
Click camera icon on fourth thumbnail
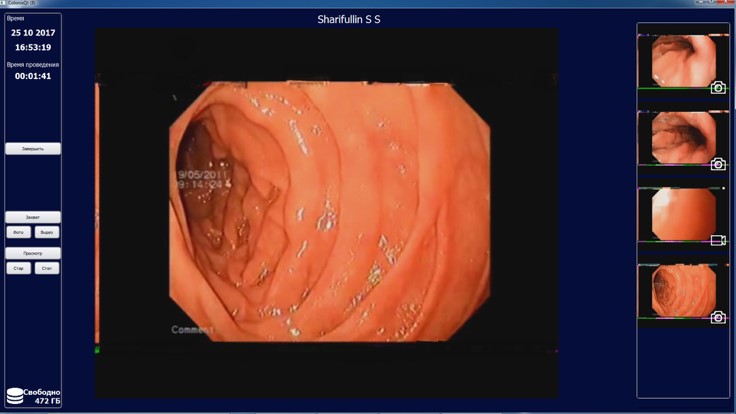click(x=717, y=317)
